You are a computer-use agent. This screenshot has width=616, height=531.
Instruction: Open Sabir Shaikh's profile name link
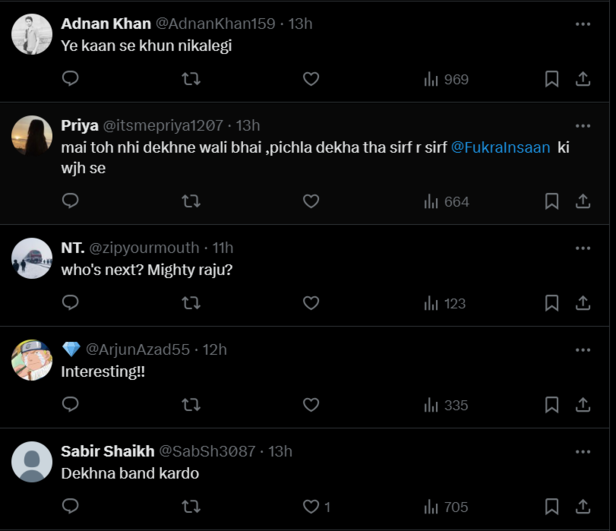click(107, 451)
